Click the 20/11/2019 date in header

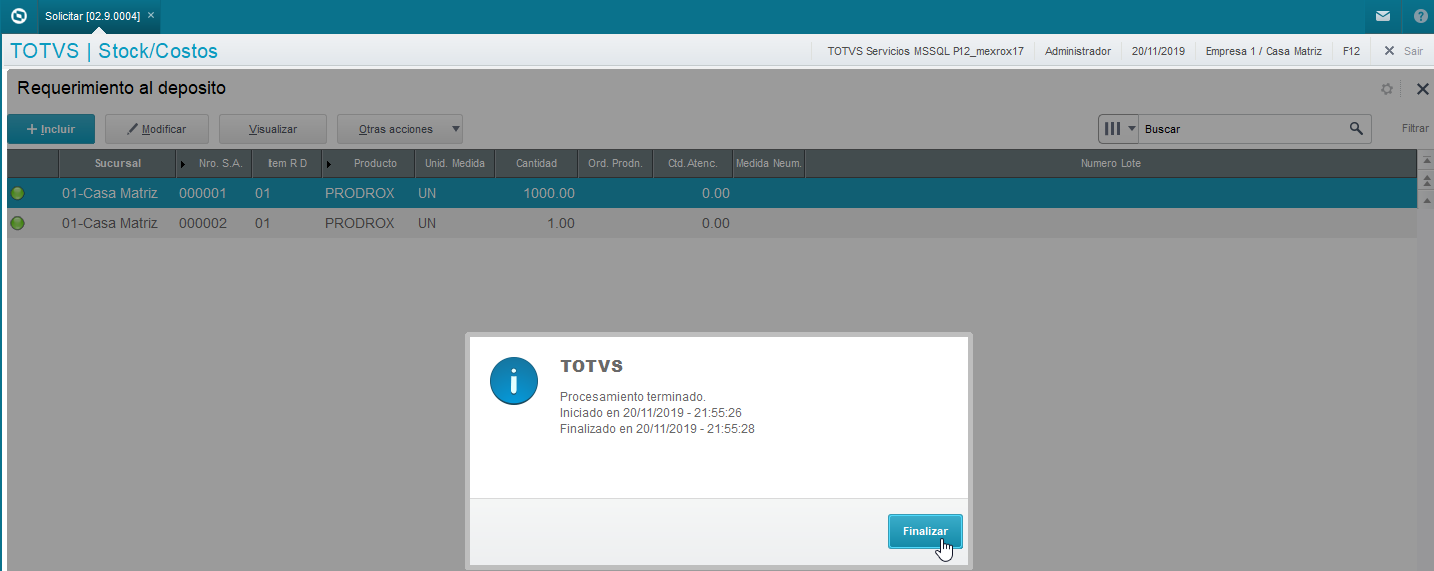click(1159, 50)
